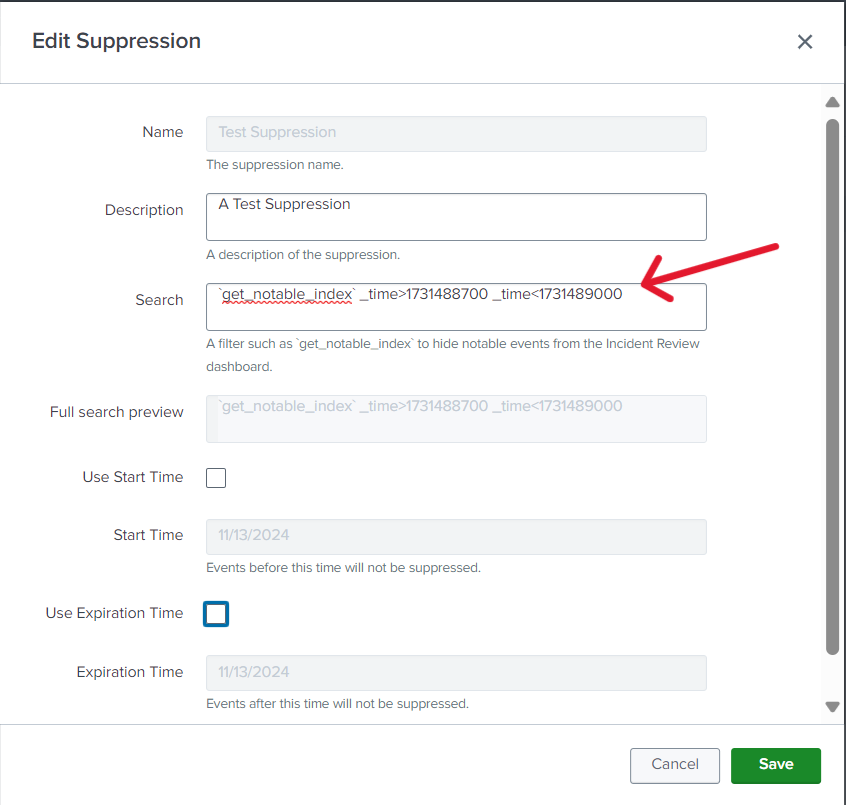Save the suppression changes
Image resolution: width=846 pixels, height=805 pixels.
click(x=775, y=765)
